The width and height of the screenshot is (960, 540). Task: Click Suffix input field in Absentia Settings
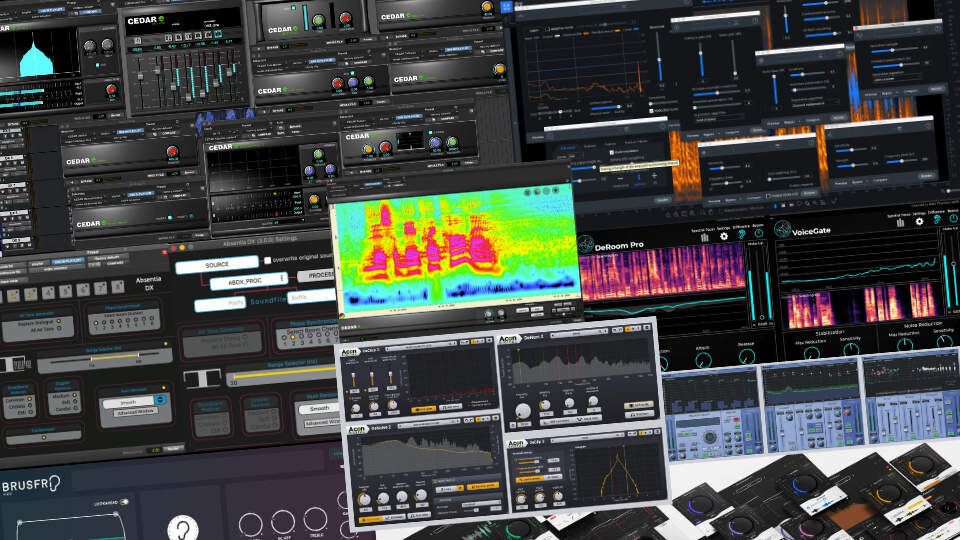(x=312, y=298)
